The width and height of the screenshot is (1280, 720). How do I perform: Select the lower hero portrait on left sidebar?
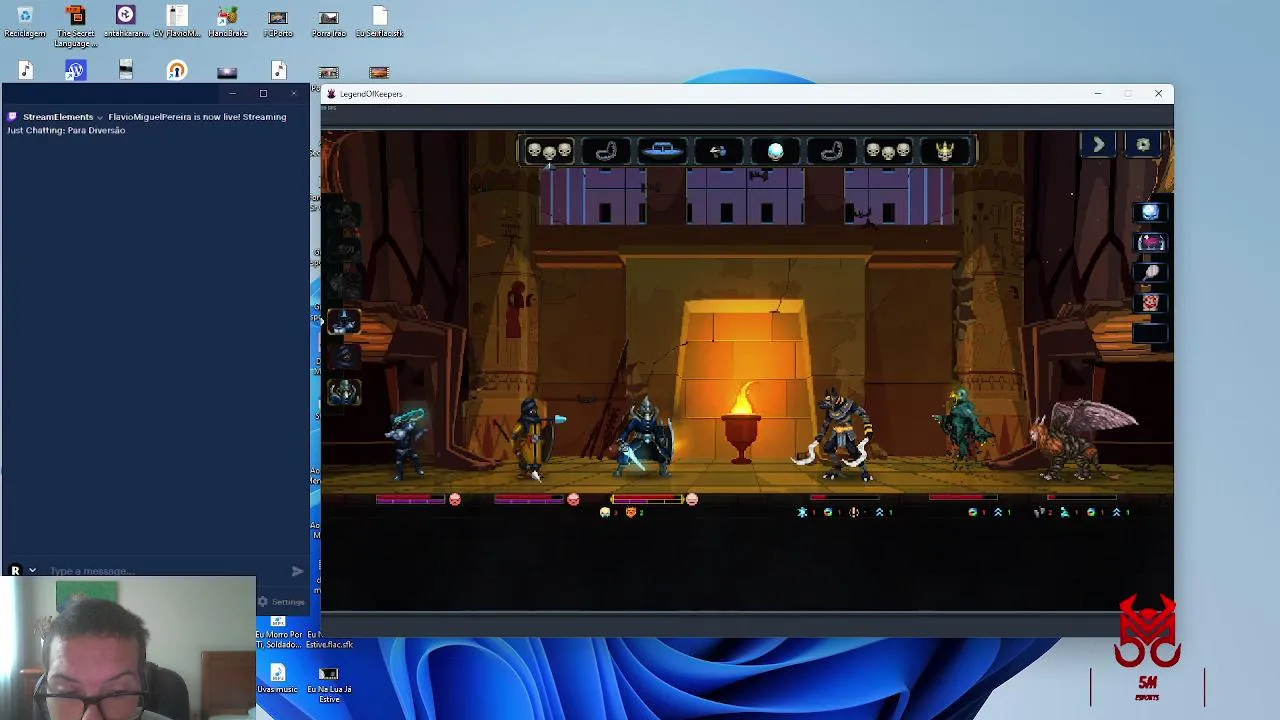(x=343, y=393)
